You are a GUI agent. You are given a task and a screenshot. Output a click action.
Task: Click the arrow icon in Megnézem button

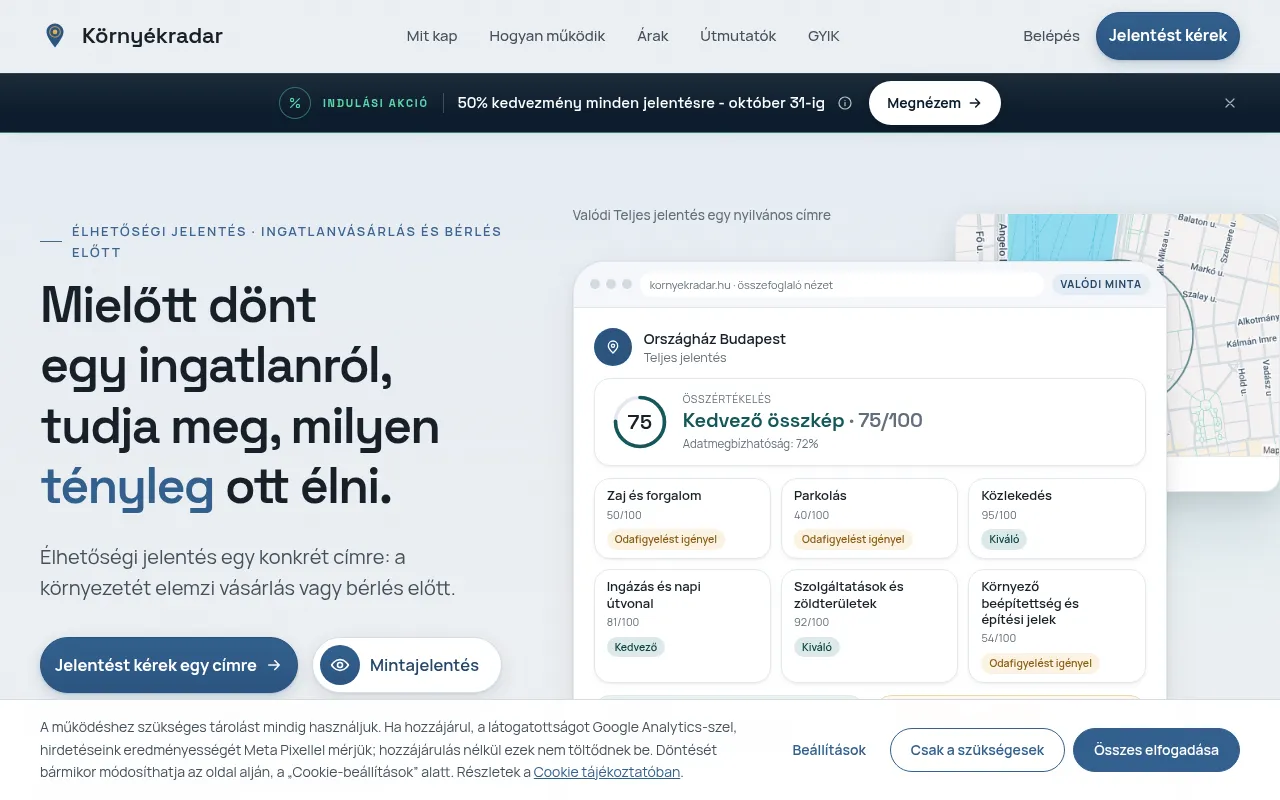975,103
